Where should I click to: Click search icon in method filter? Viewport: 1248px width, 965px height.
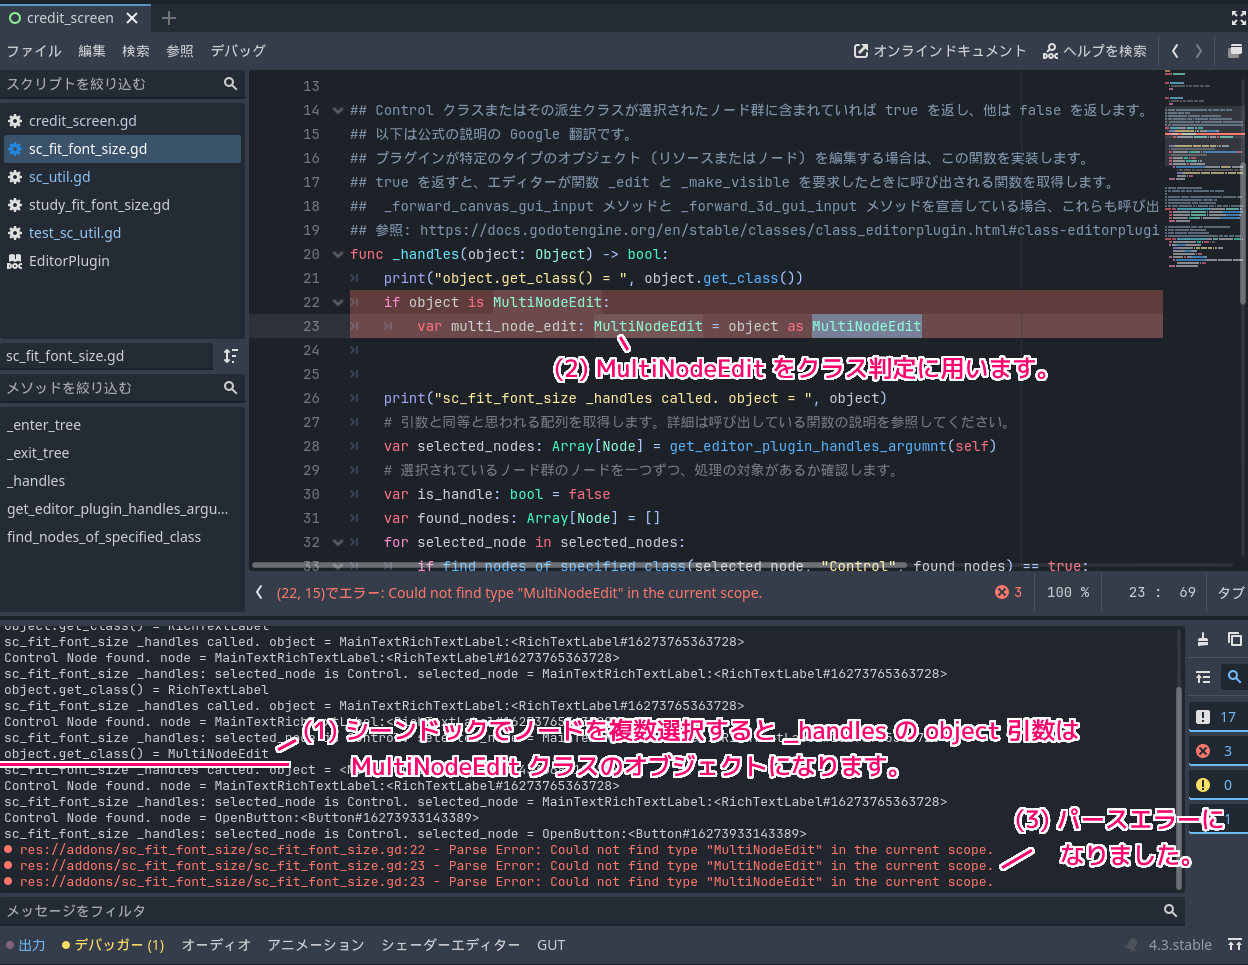click(x=230, y=388)
